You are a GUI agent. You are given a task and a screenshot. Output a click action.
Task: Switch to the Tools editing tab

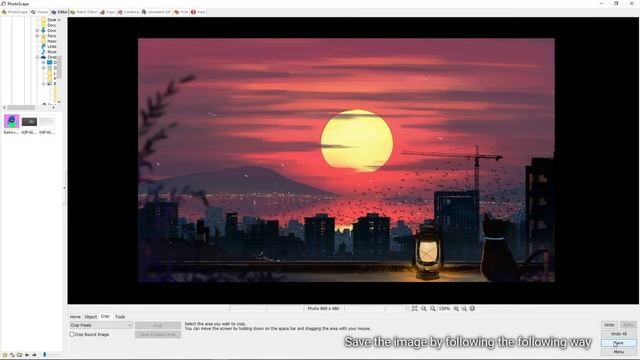(x=120, y=317)
